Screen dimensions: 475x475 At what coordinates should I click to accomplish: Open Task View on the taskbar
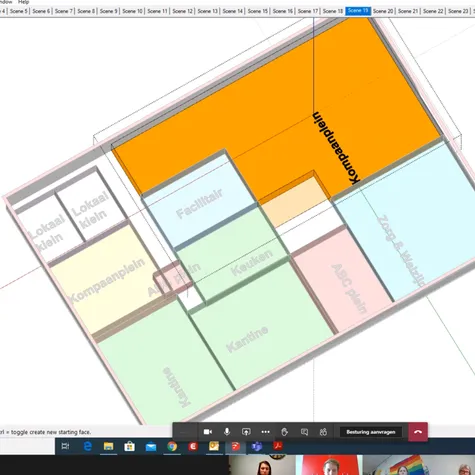point(65,446)
